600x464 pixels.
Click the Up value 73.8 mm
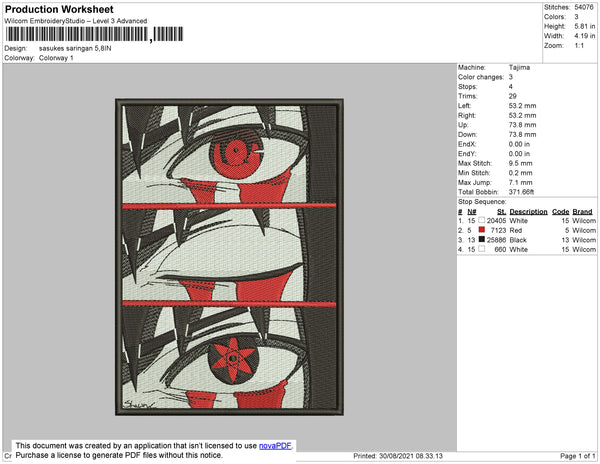(522, 125)
